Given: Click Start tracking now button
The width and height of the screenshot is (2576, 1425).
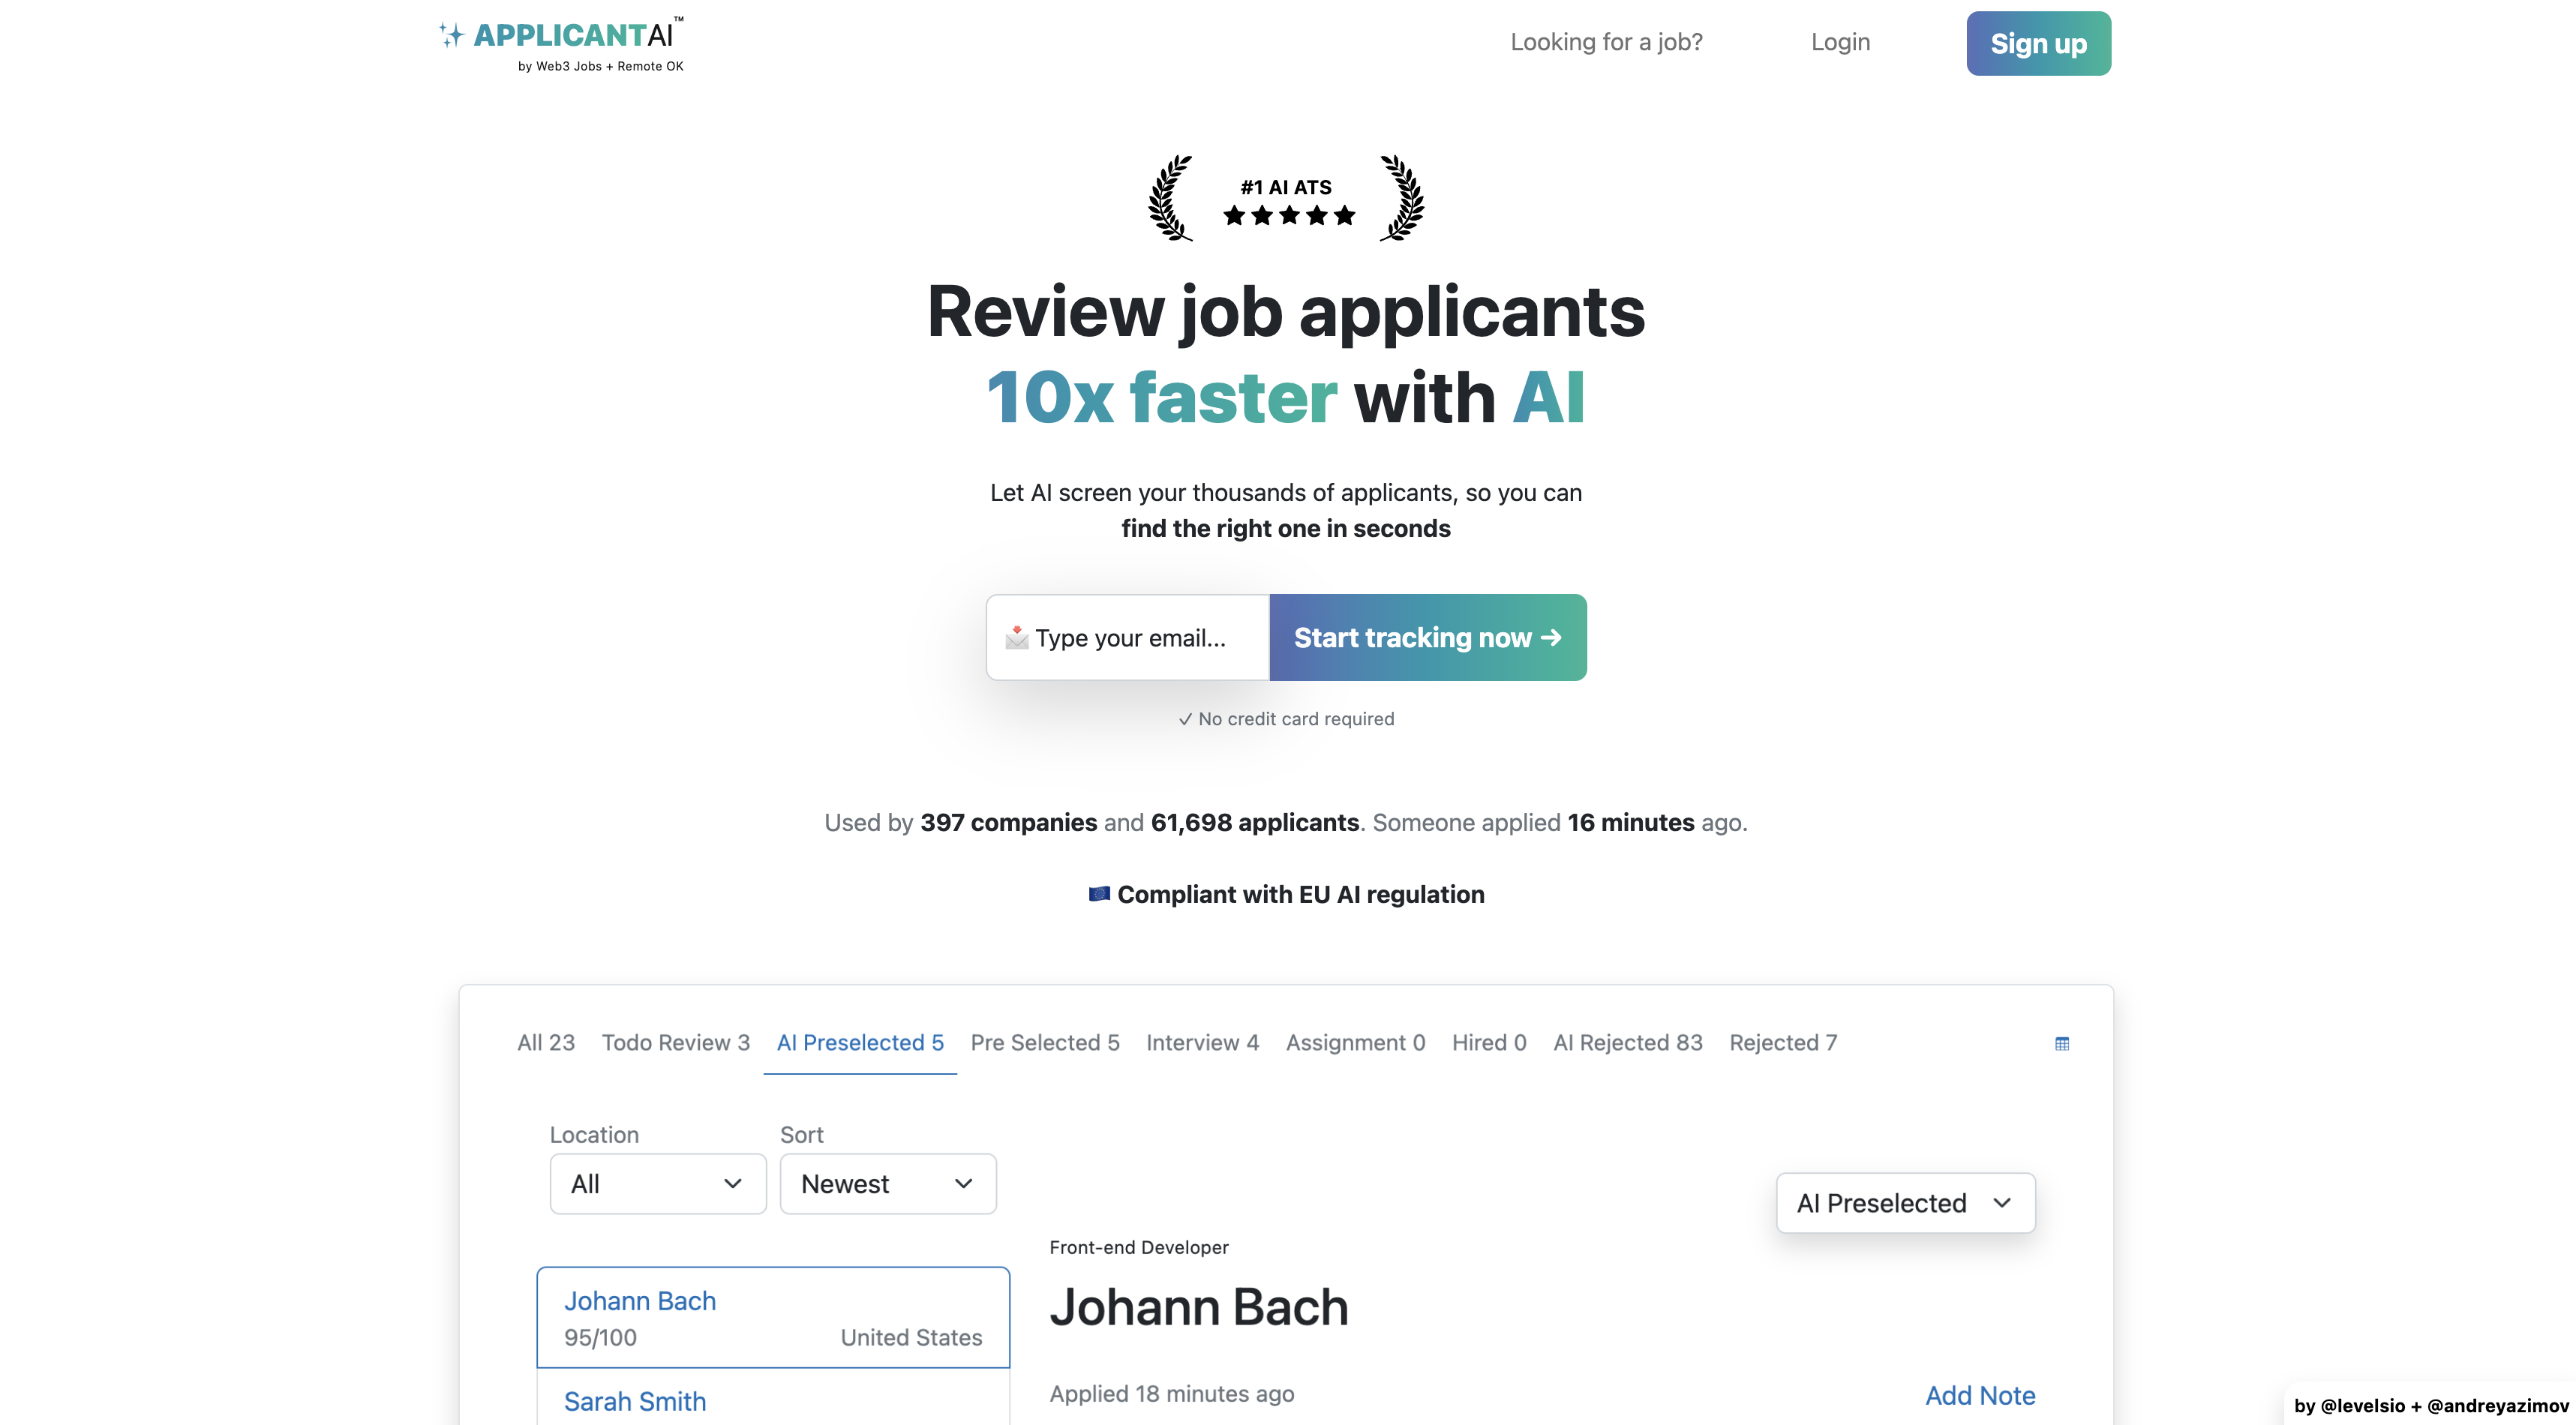Looking at the screenshot, I should point(1428,638).
